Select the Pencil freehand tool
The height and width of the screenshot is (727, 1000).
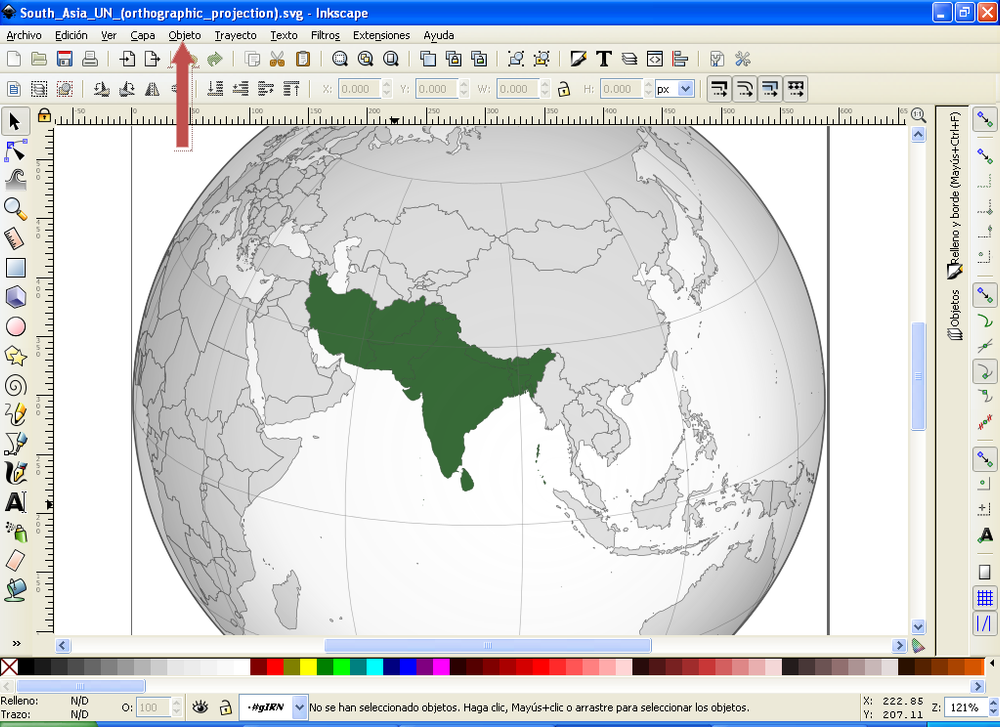(16, 415)
